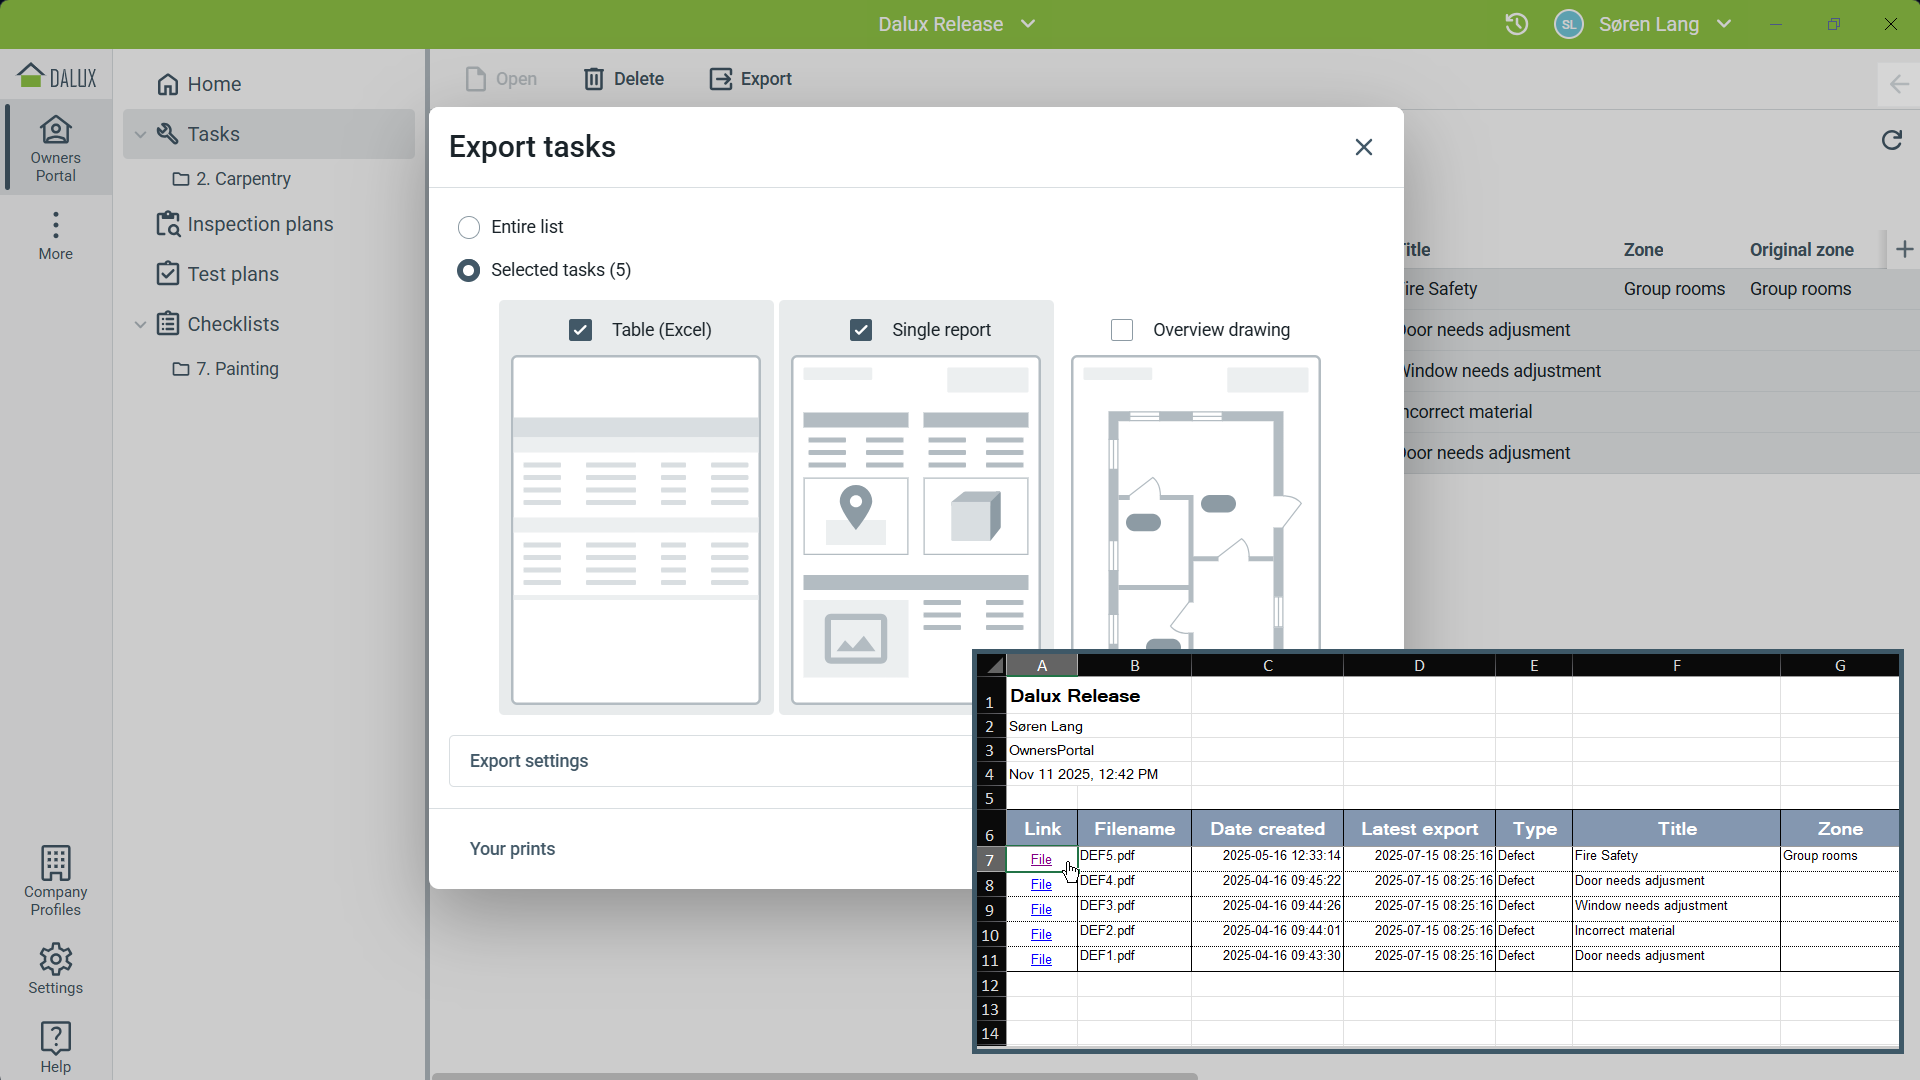Open the File link for DEF1.pdf
The width and height of the screenshot is (1920, 1080).
(x=1041, y=960)
